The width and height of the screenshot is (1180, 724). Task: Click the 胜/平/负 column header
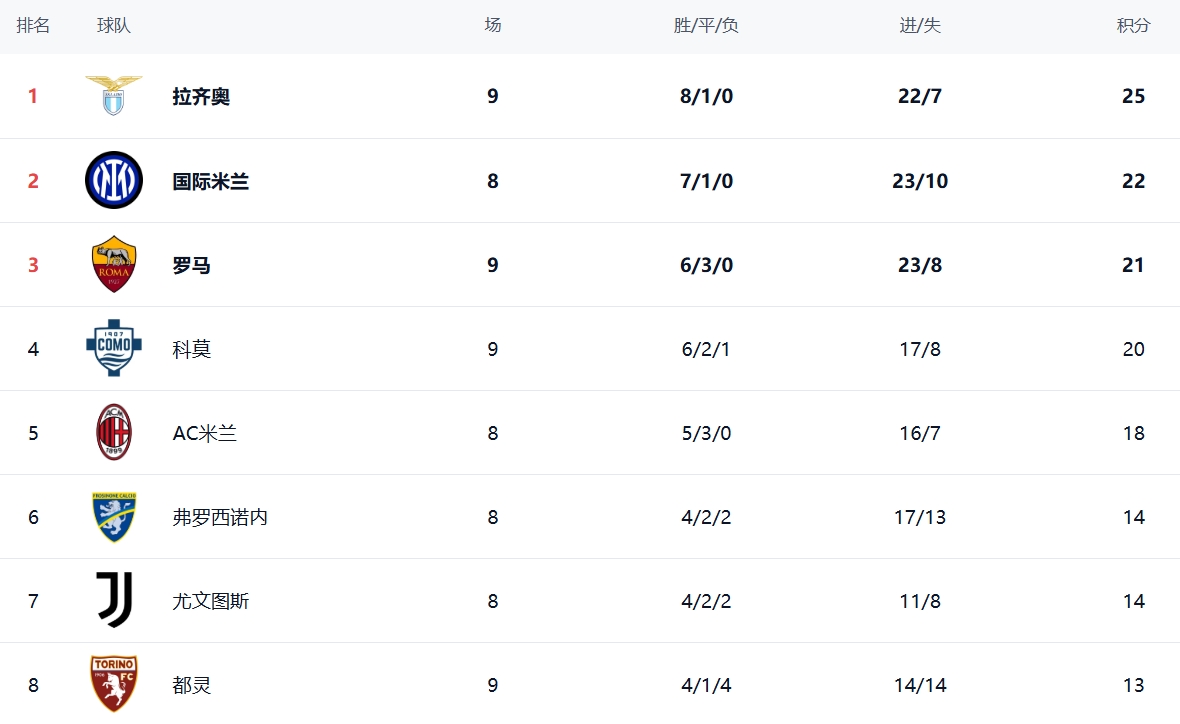point(706,26)
